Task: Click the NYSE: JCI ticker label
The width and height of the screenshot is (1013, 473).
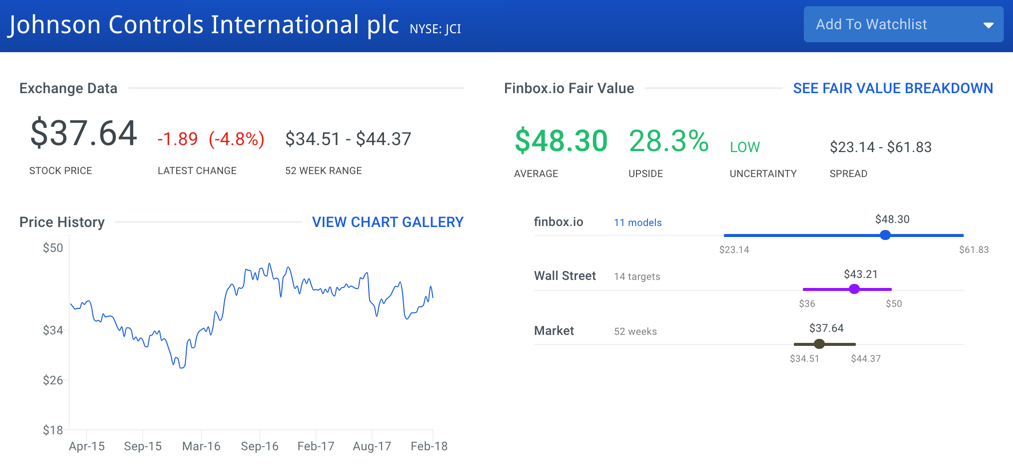Action: pyautogui.click(x=435, y=28)
